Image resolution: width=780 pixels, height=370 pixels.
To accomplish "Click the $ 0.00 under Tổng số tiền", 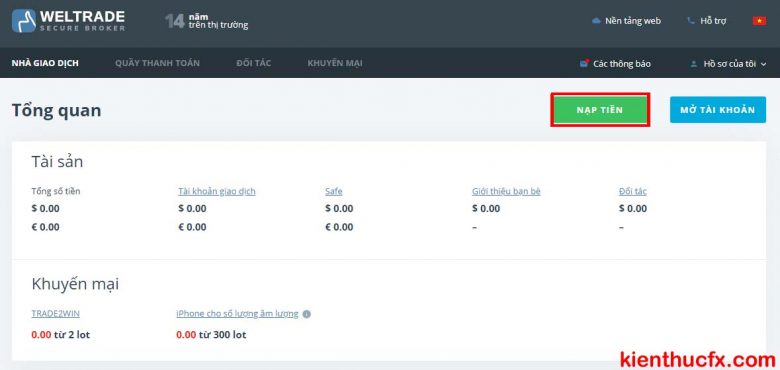I will pyautogui.click(x=45, y=208).
